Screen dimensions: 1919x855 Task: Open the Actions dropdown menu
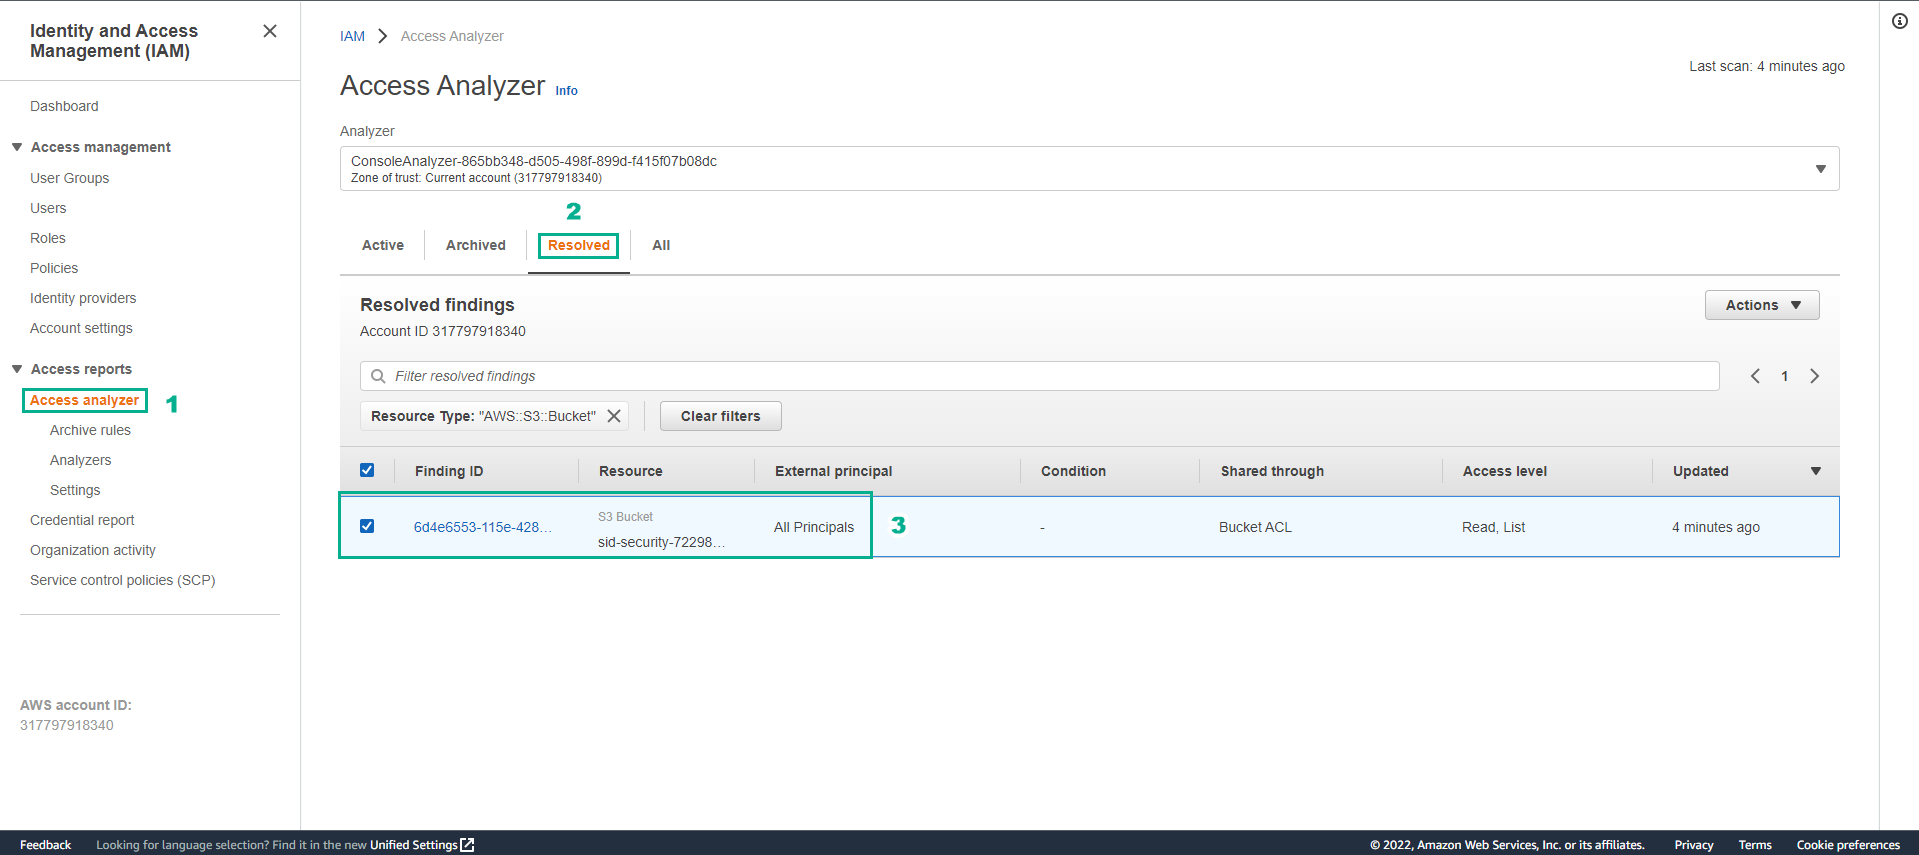tap(1761, 305)
